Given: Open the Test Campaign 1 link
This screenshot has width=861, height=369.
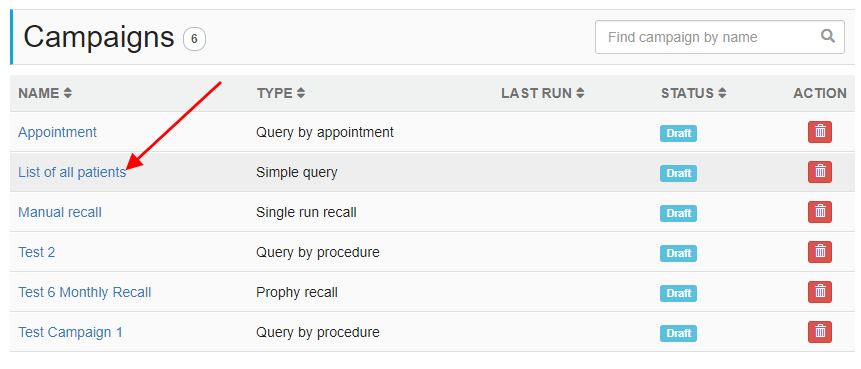Looking at the screenshot, I should tap(70, 332).
